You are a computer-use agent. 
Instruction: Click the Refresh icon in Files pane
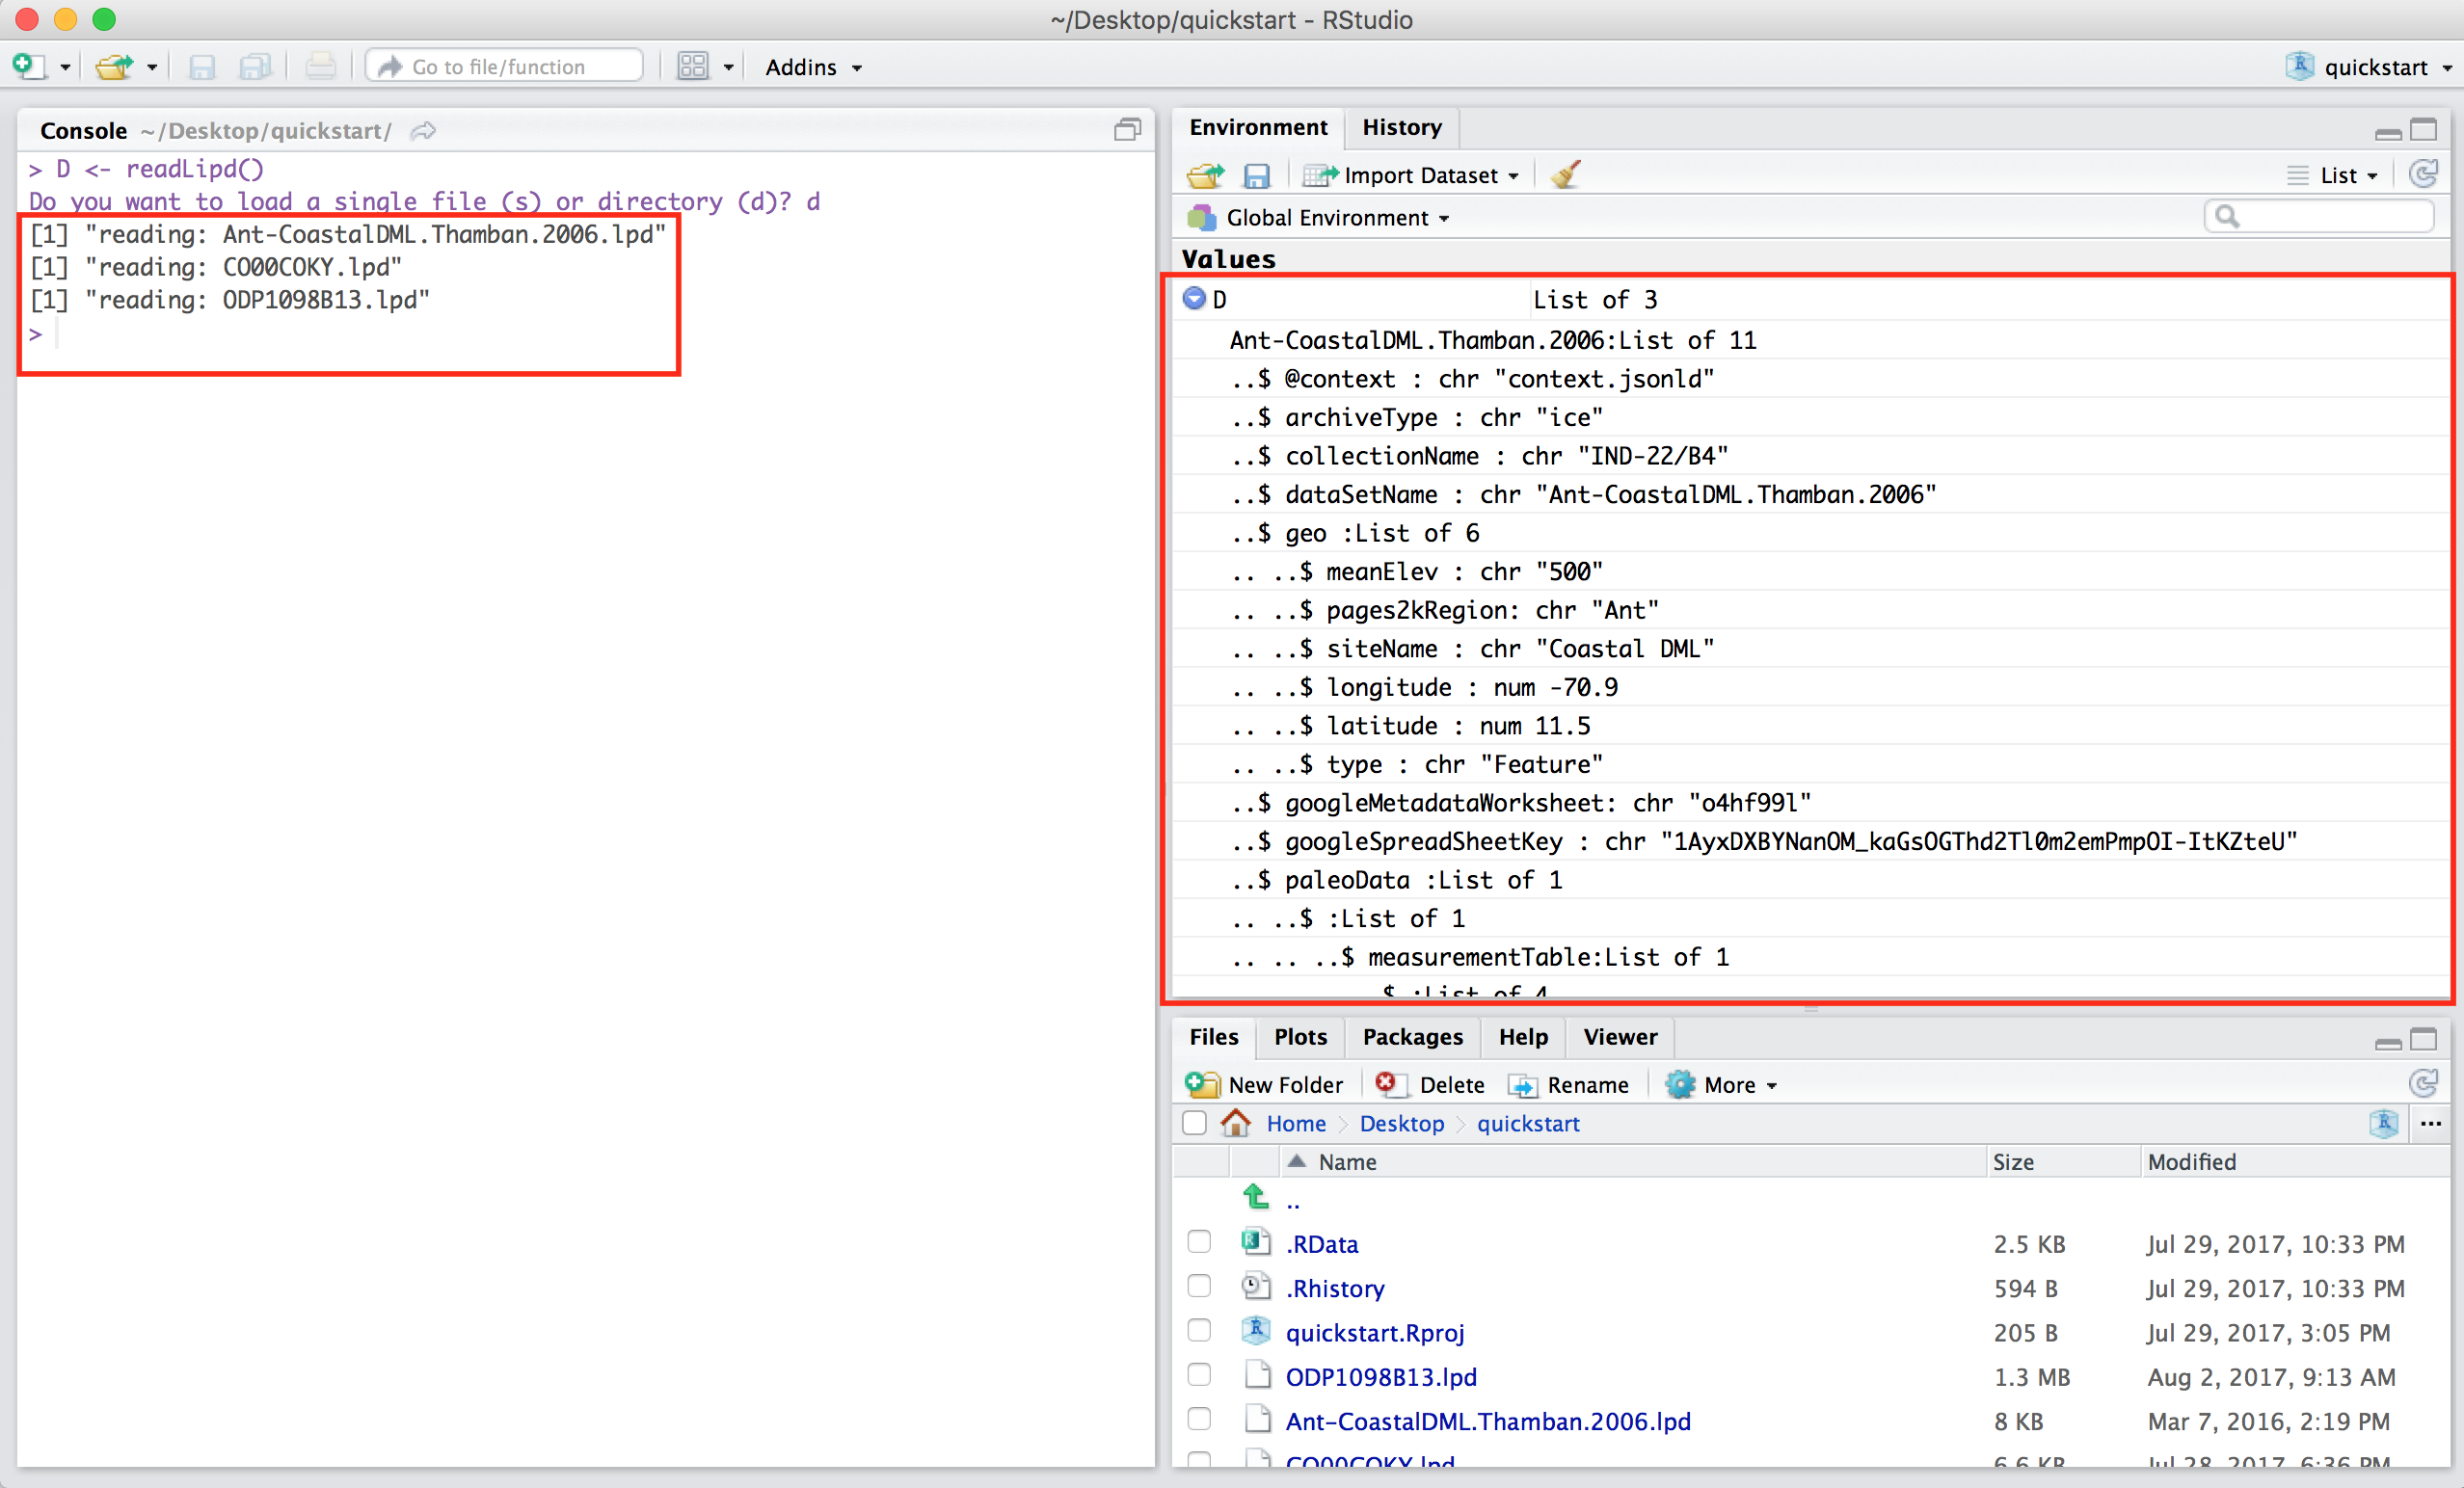click(x=2424, y=1084)
